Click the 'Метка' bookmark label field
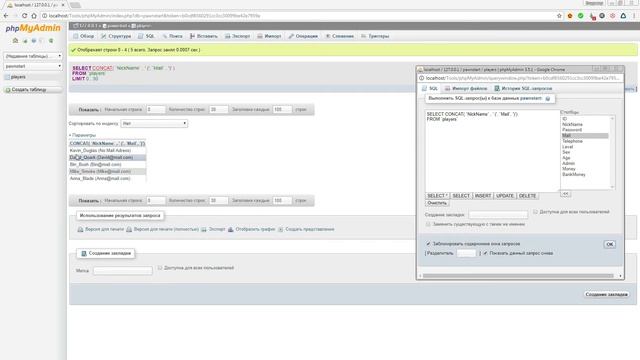The height and width of the screenshot is (360, 640). (x=123, y=271)
